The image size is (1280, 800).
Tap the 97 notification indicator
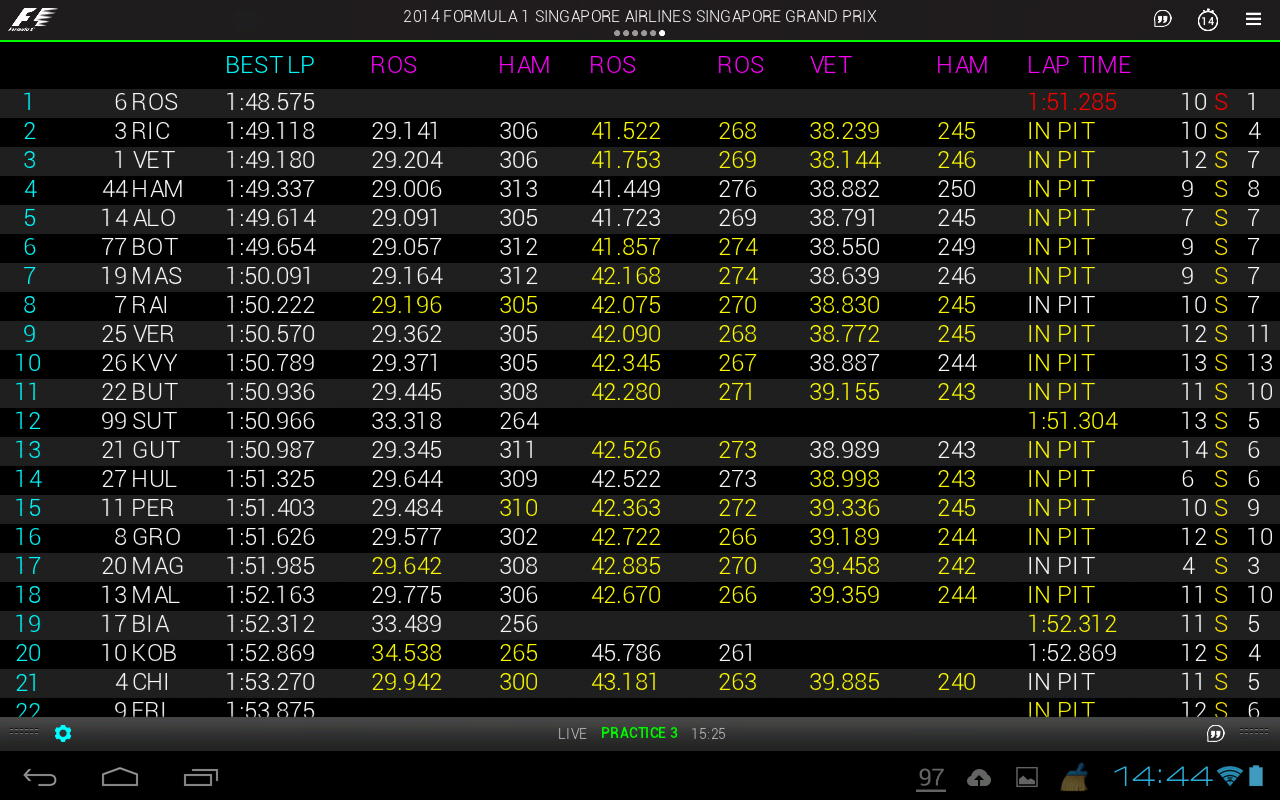tap(931, 777)
